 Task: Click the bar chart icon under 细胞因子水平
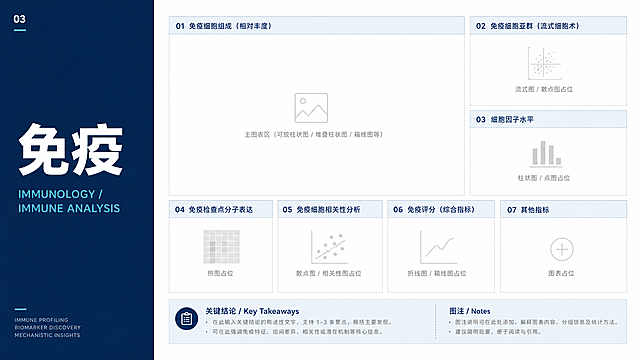[546, 154]
